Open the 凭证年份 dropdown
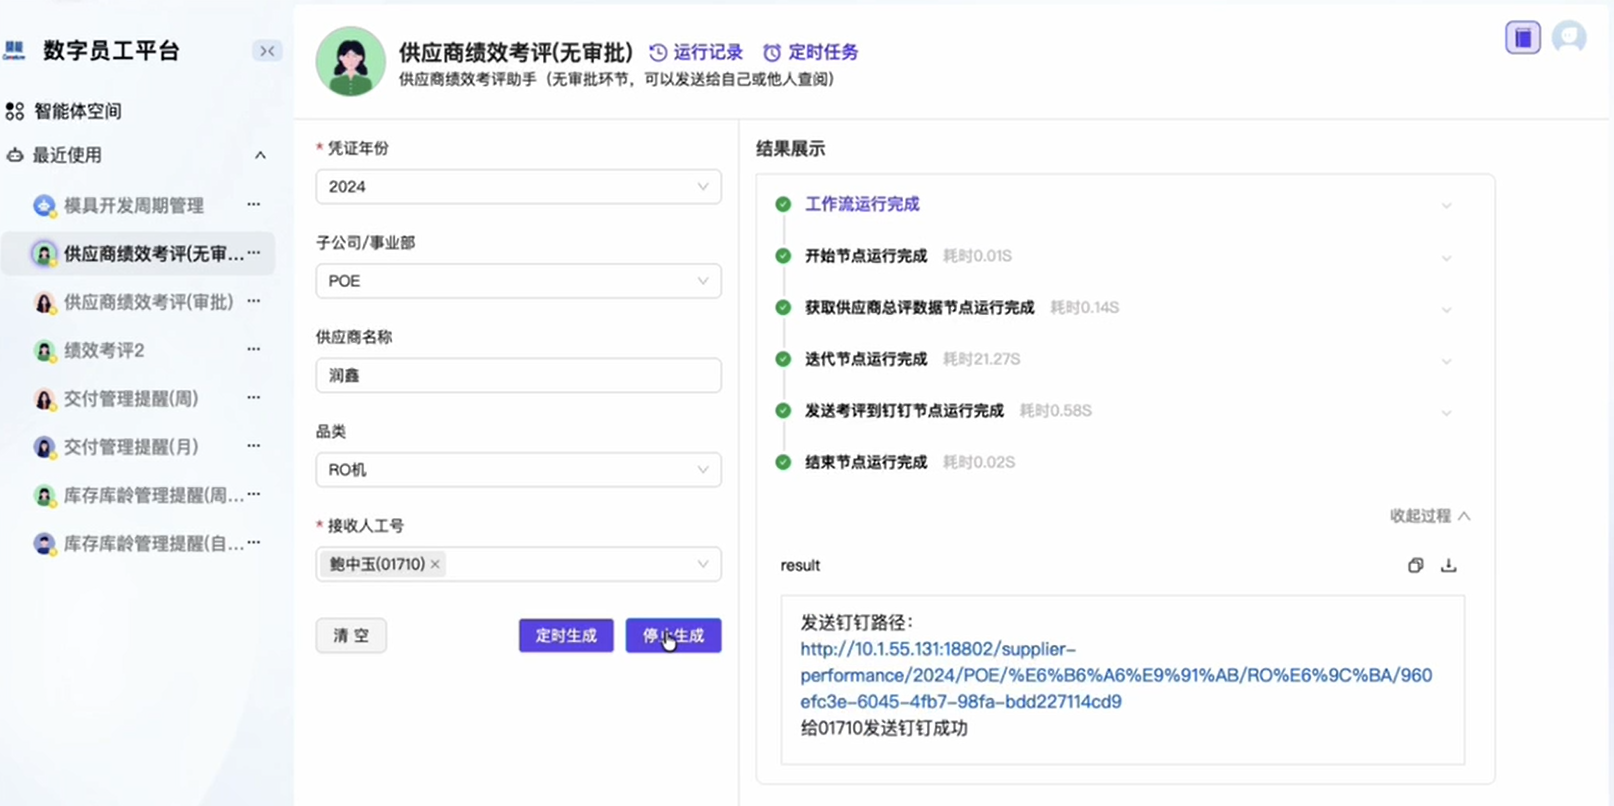Screen dimensions: 1614x806 point(518,187)
